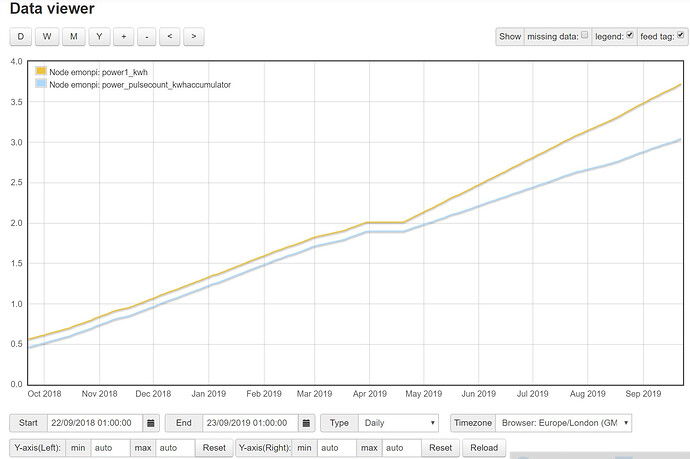690x459 pixels.
Task: Click the Reload button
Action: 484,448
